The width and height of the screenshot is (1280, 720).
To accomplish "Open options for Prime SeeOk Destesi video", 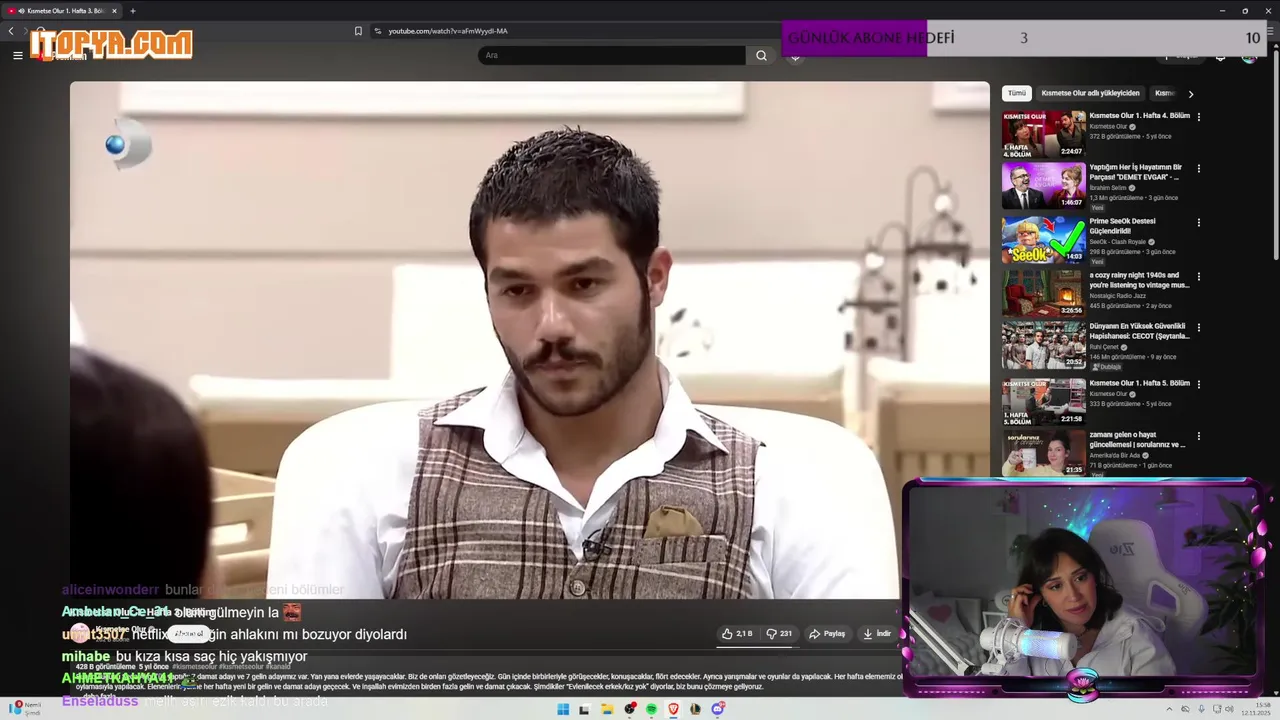I will (1199, 222).
